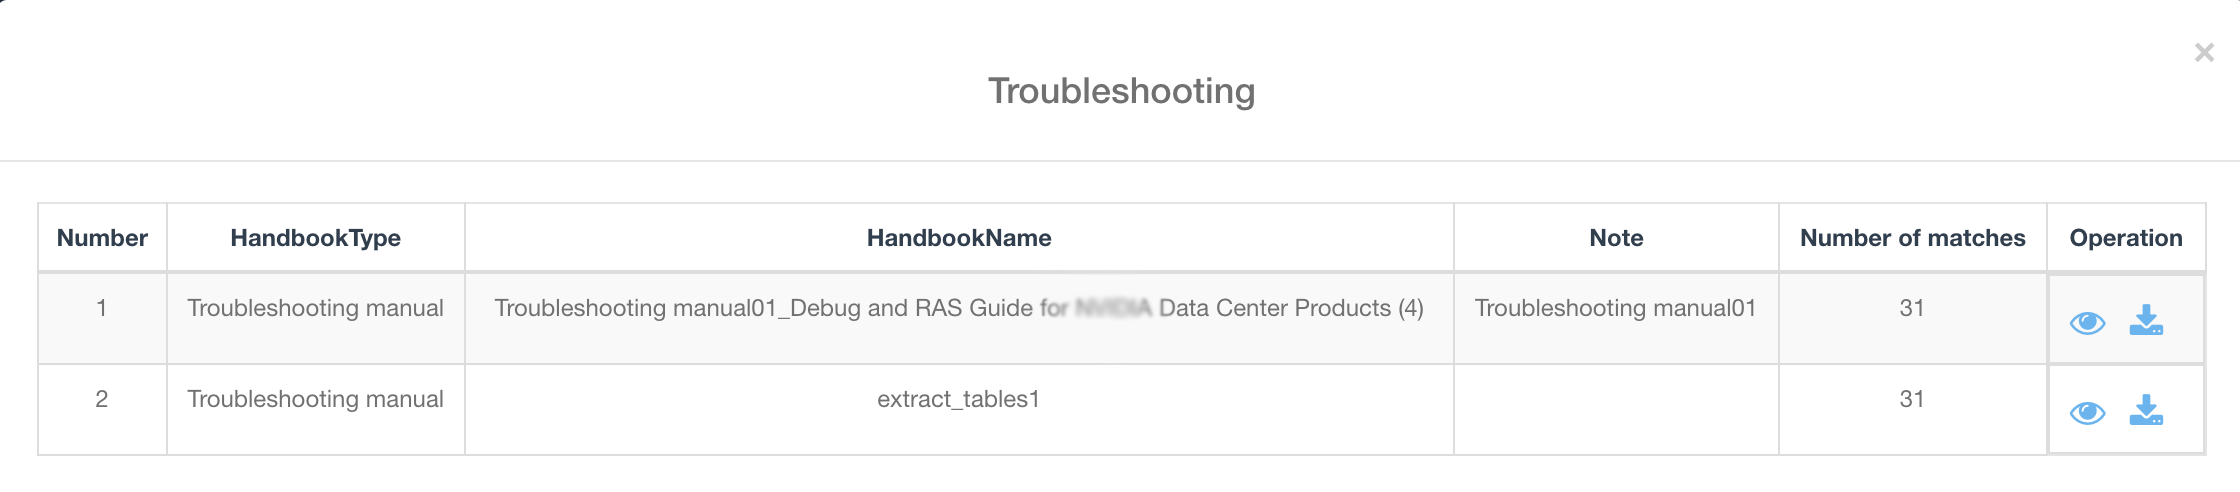Viewport: 2240px width, 492px height.
Task: Click the HandbookName column header
Action: [958, 238]
